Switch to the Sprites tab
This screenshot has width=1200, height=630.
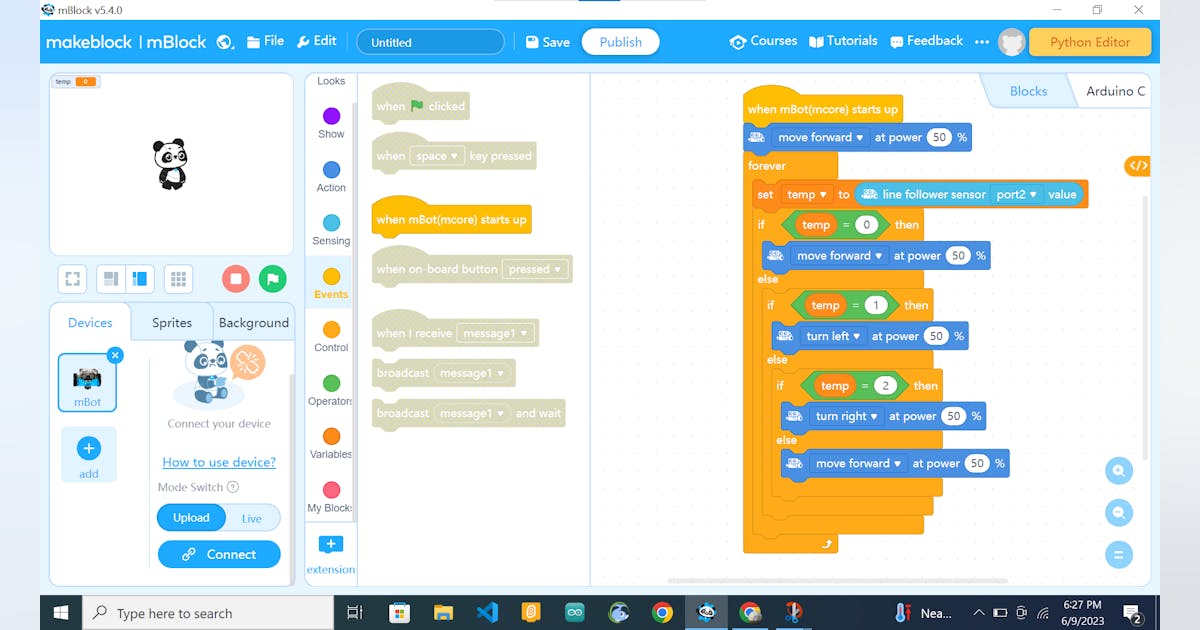(171, 322)
